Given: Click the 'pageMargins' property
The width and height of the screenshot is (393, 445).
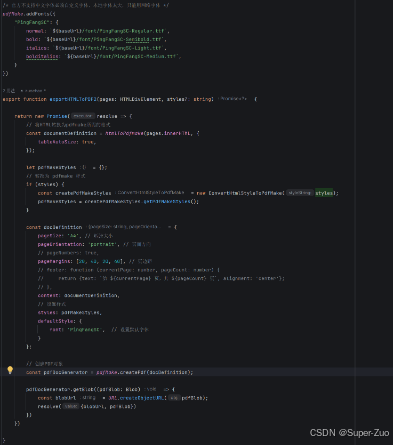Looking at the screenshot, I should 55,261.
